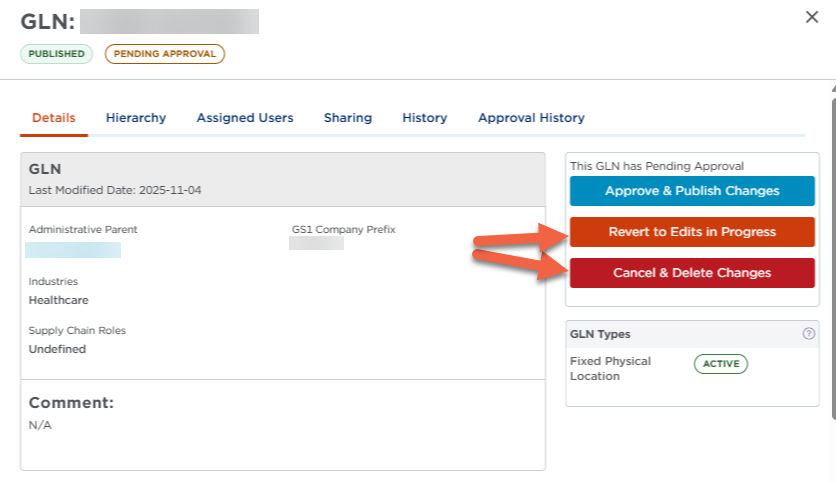Select the GS1 Company Prefix value
This screenshot has width=836, height=482.
point(316,243)
